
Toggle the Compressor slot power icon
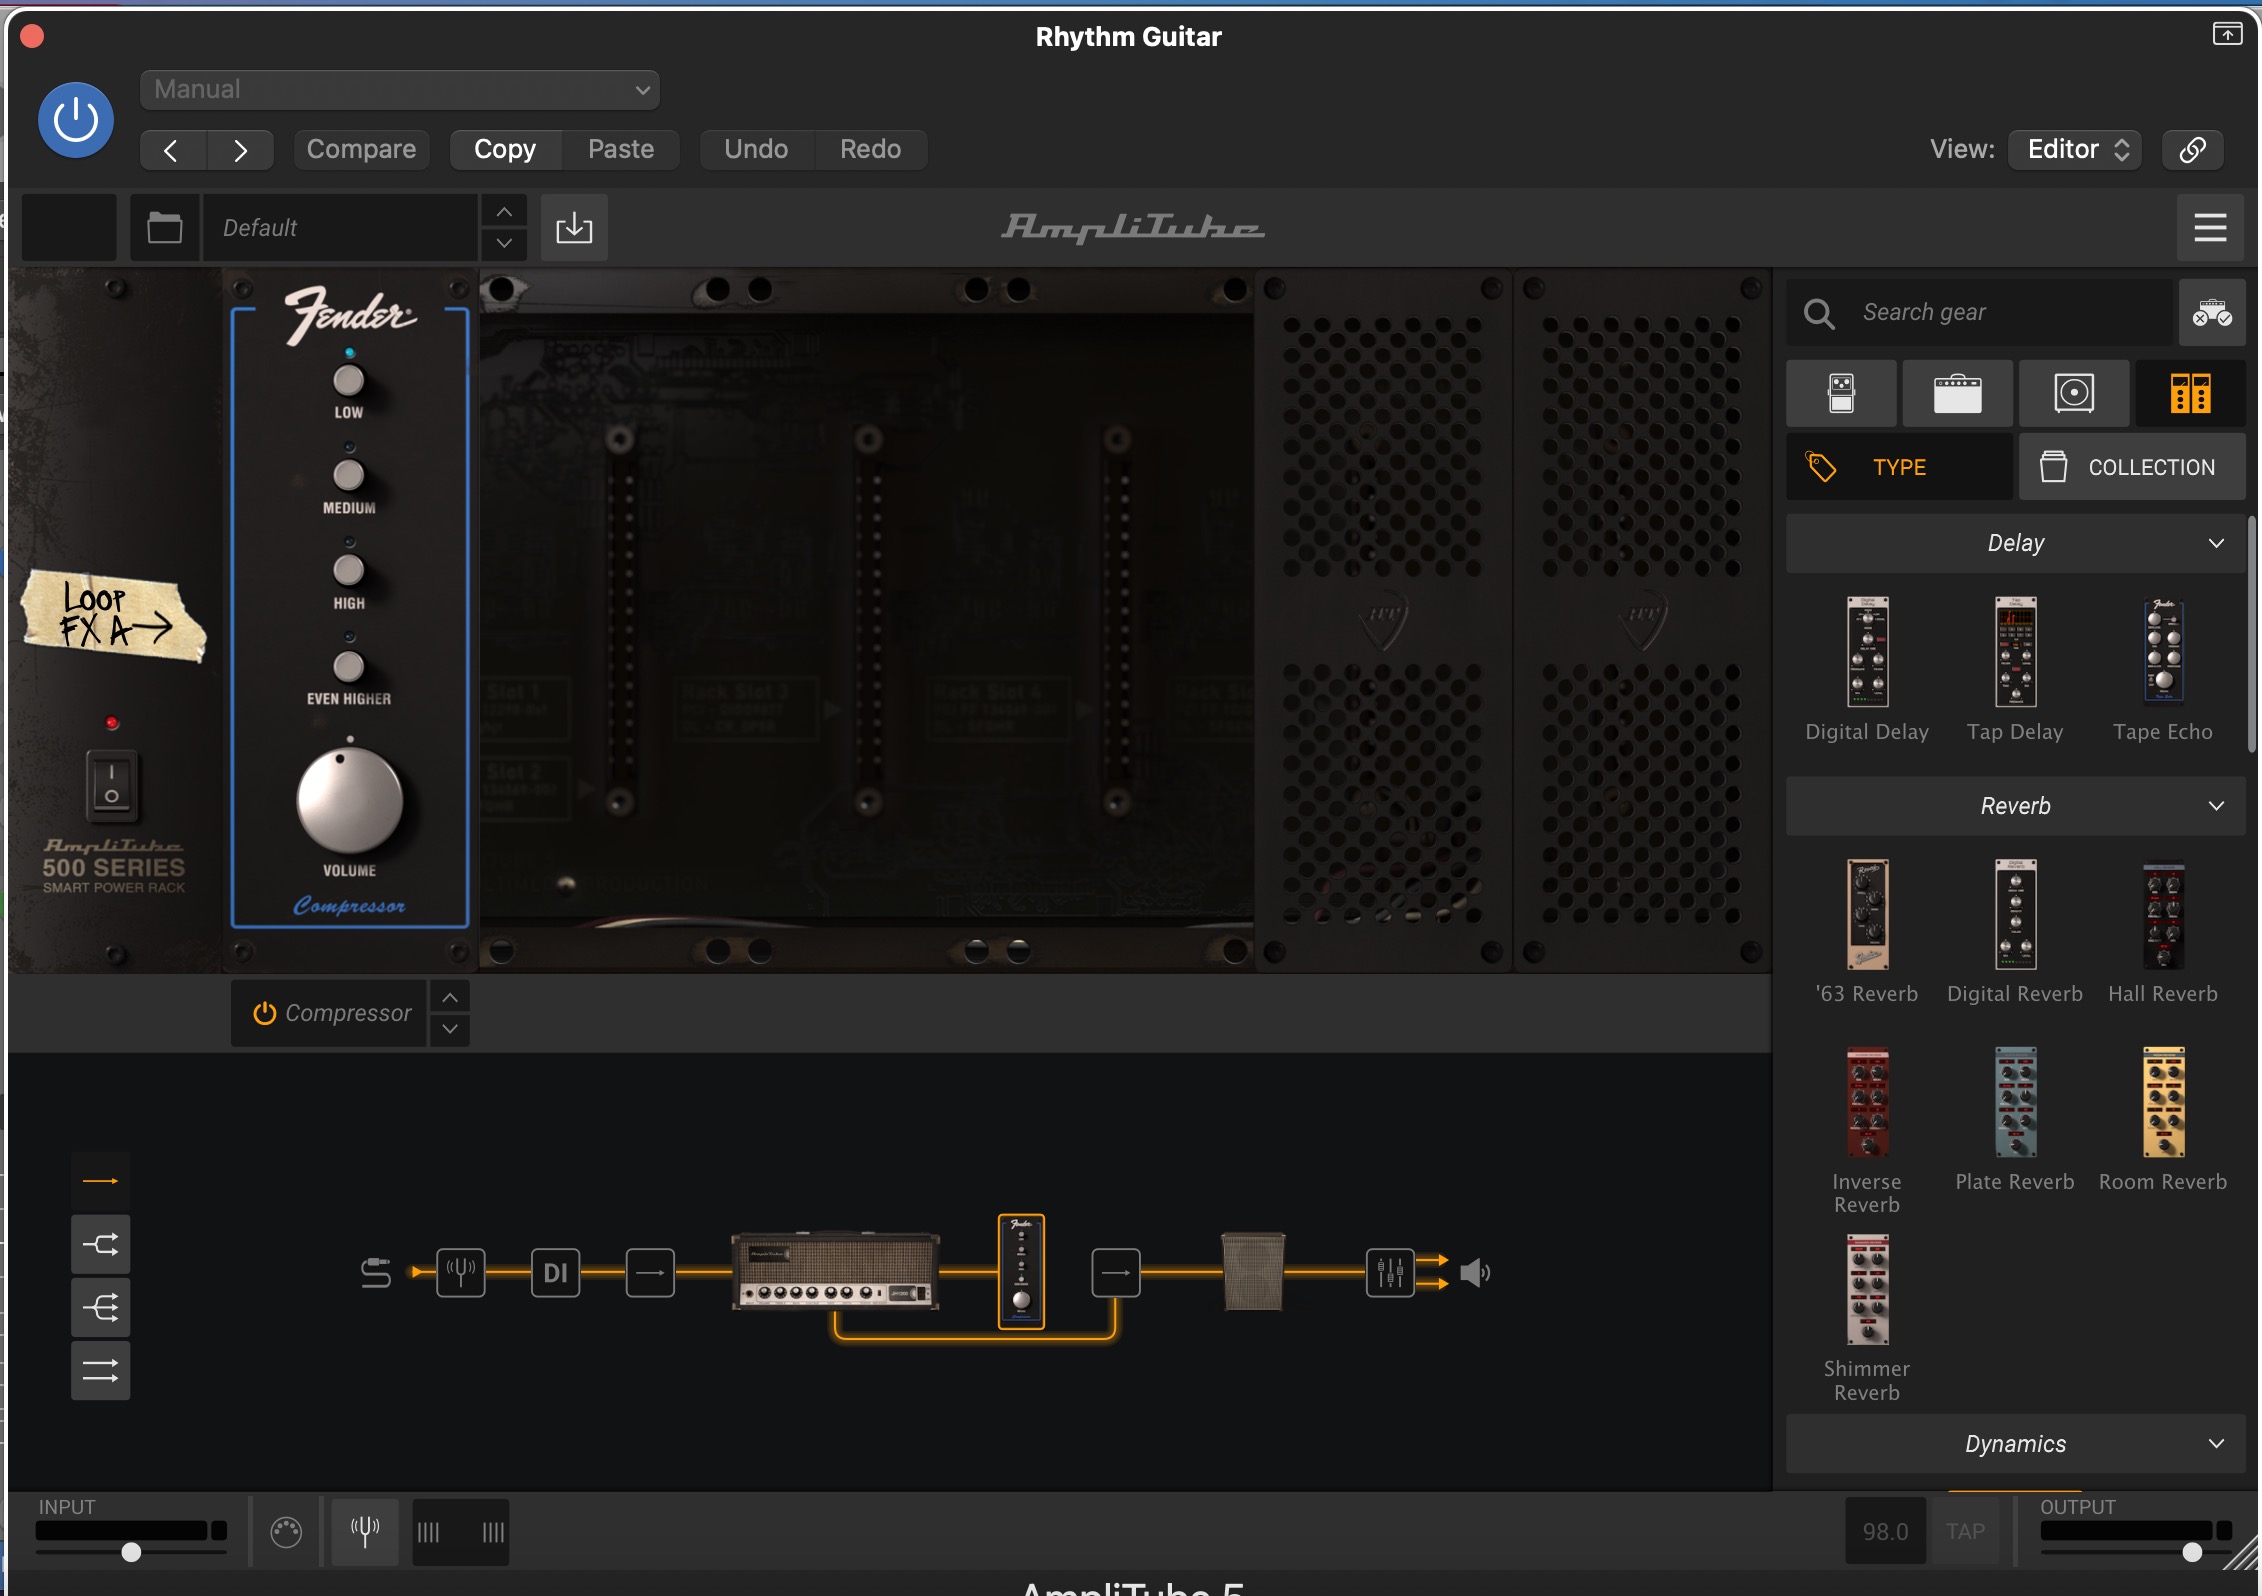tap(264, 1014)
